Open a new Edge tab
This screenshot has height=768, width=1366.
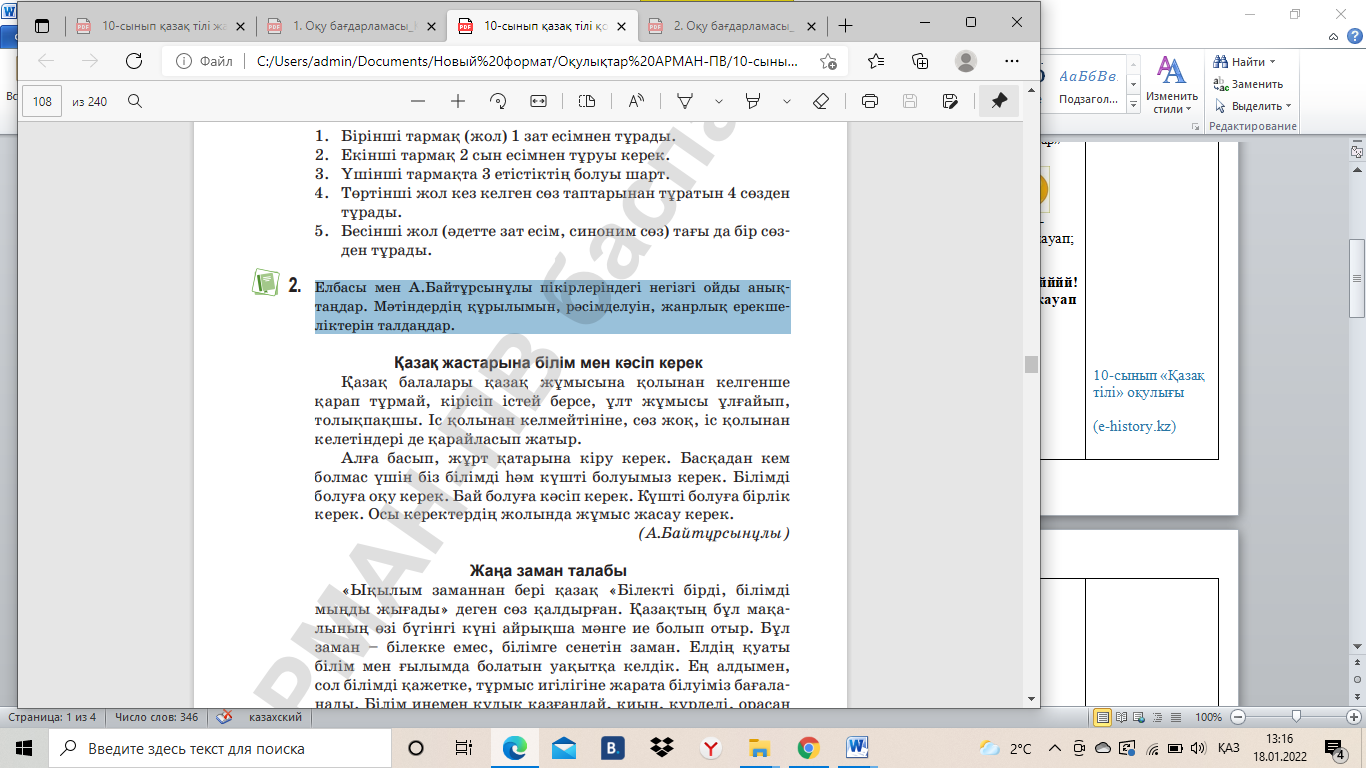pyautogui.click(x=846, y=25)
